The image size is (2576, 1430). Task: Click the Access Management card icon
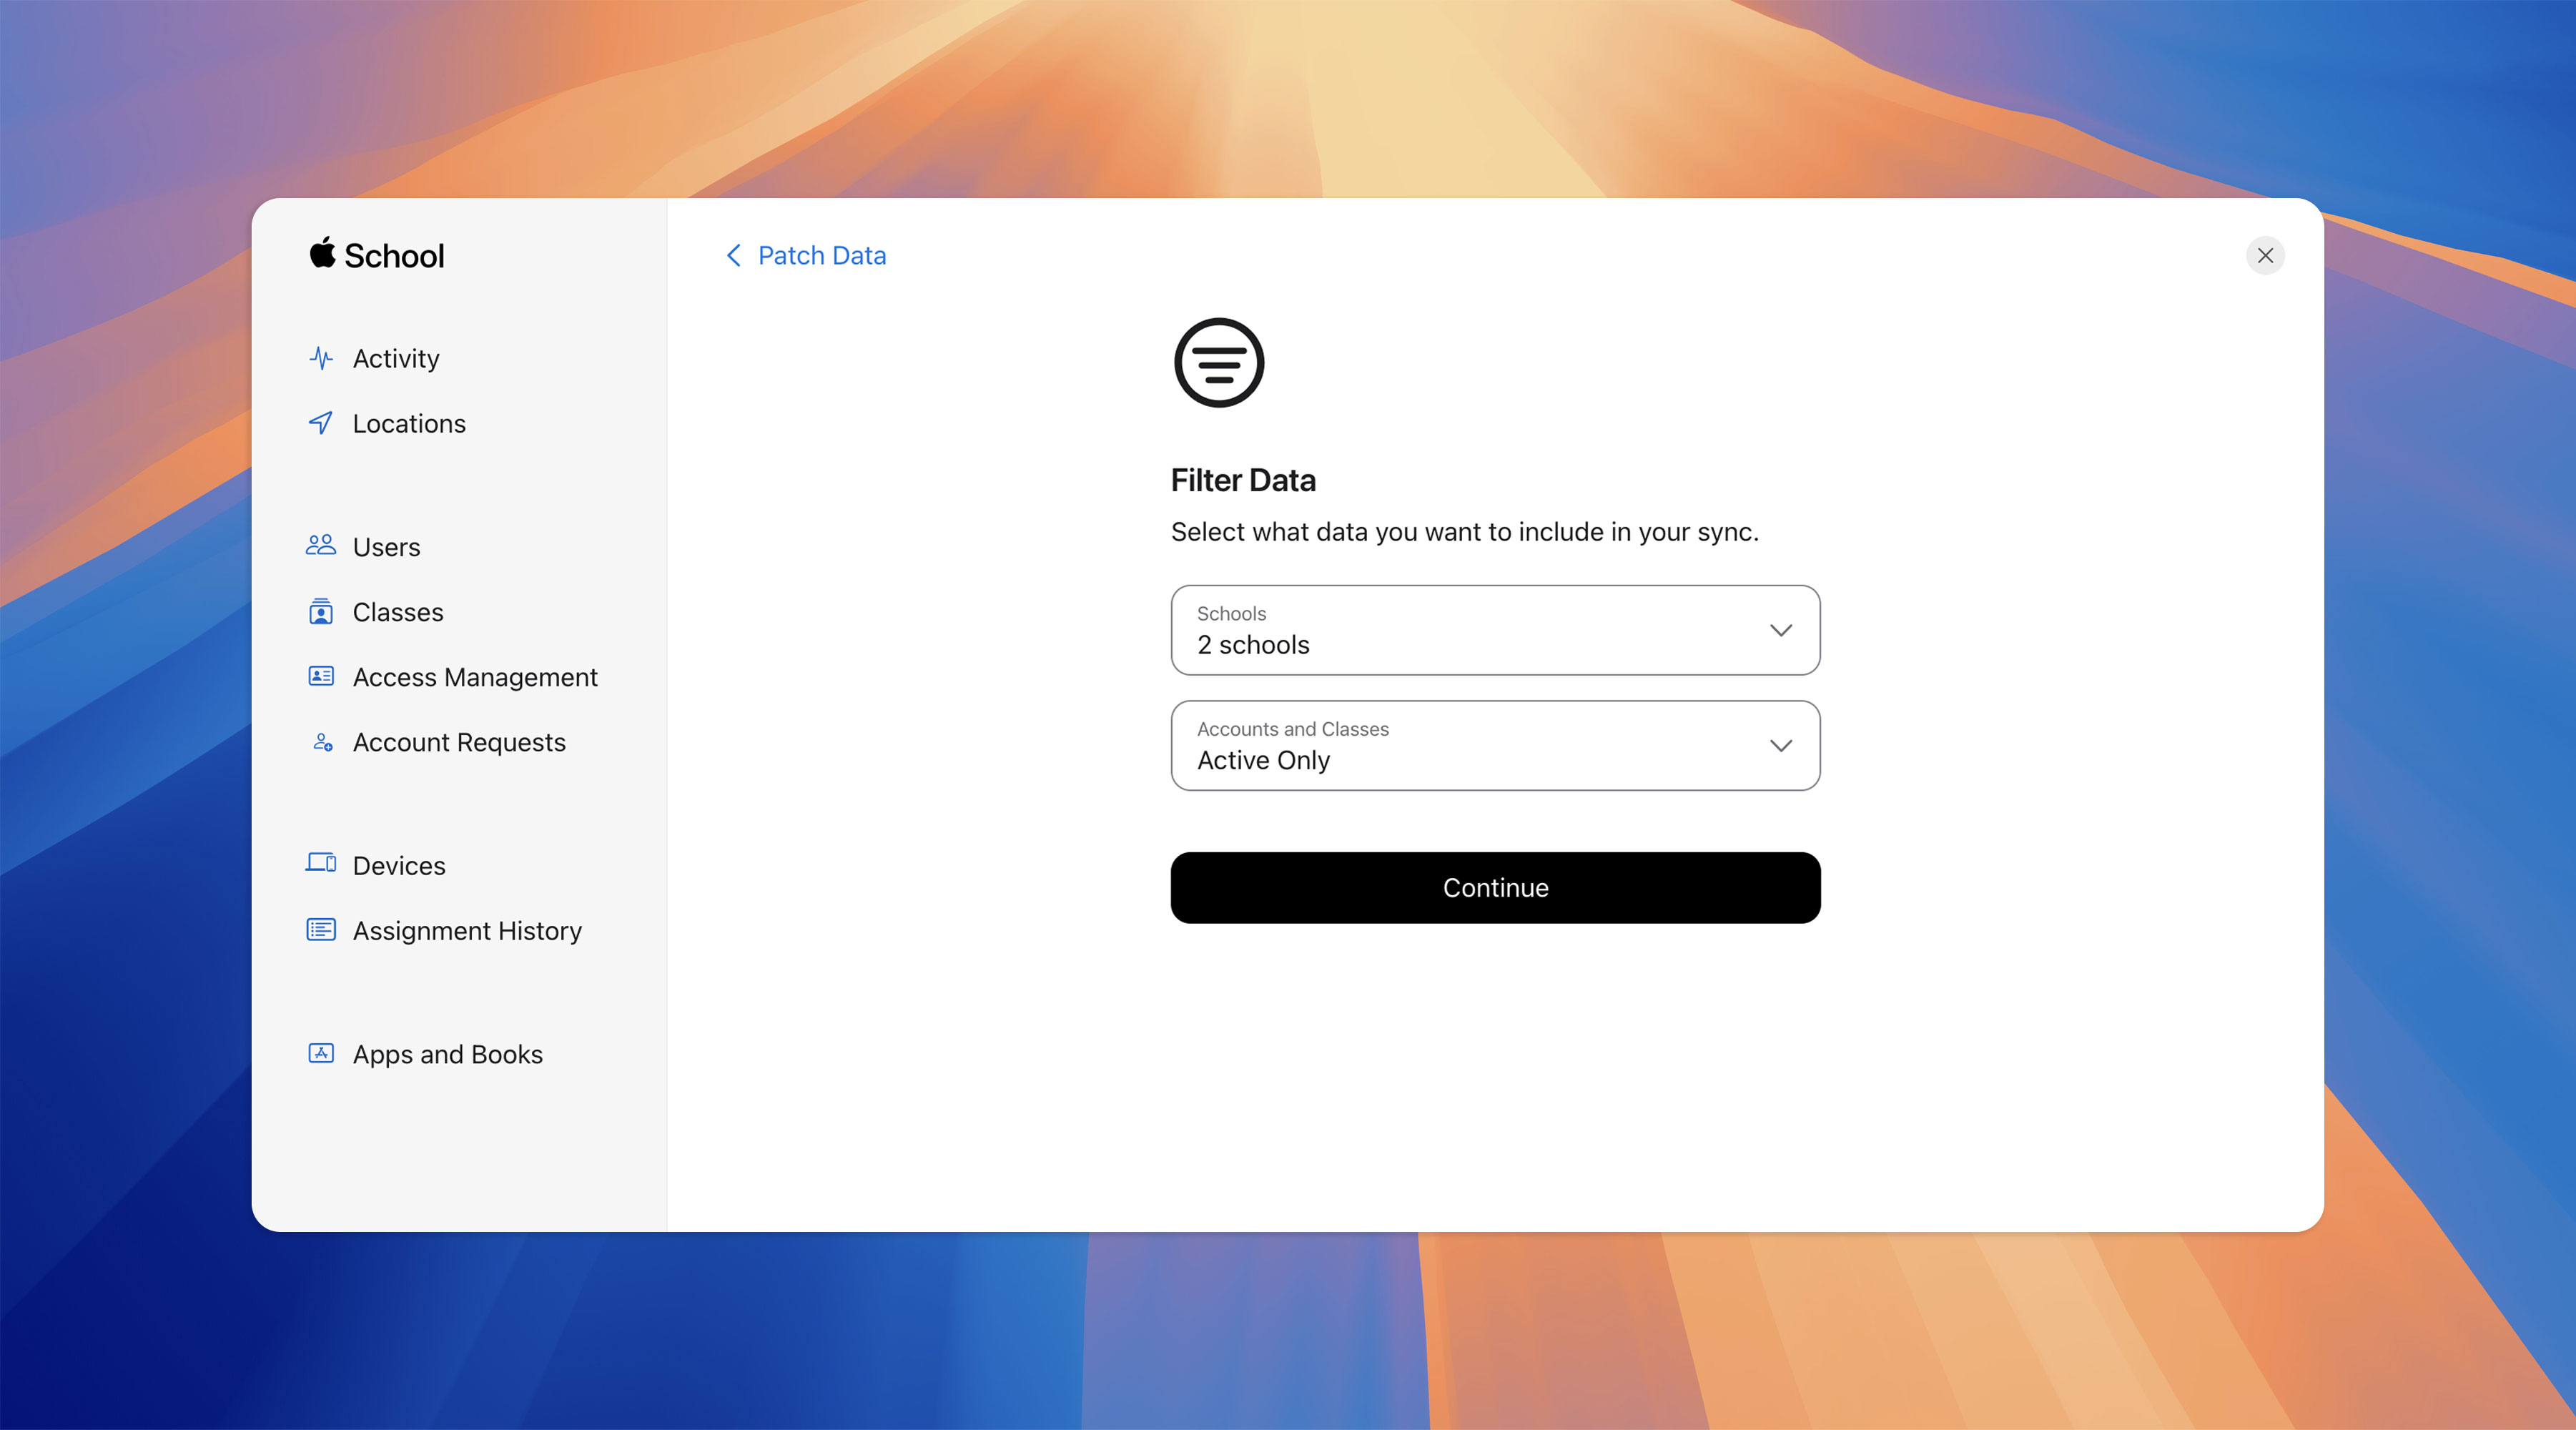(x=321, y=677)
